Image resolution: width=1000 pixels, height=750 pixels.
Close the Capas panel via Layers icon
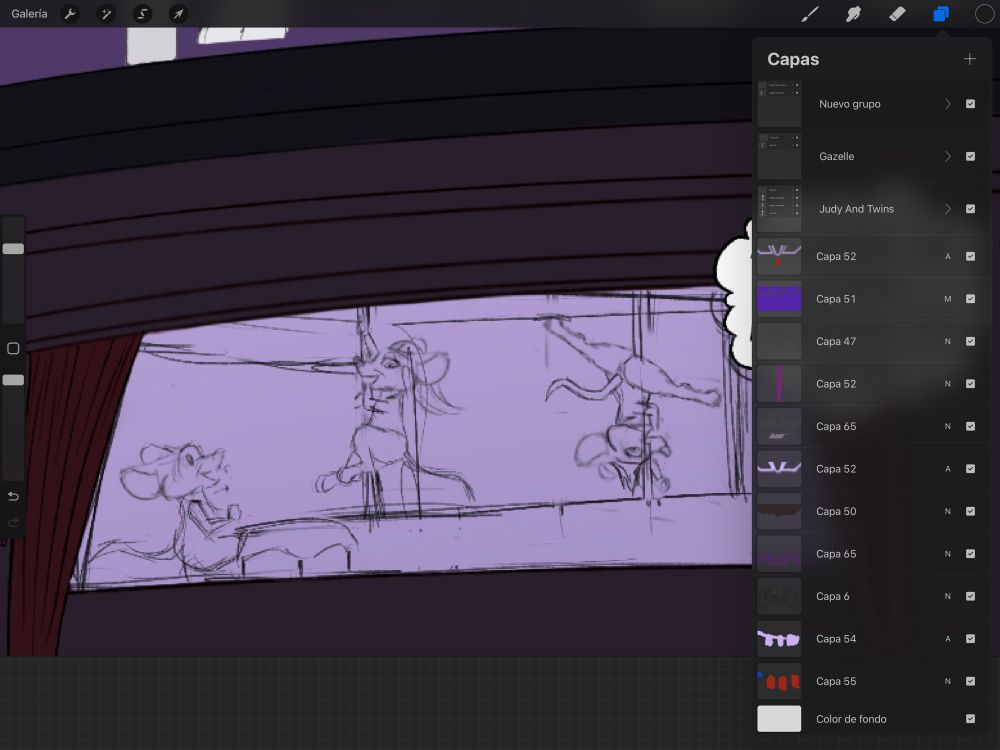[941, 14]
